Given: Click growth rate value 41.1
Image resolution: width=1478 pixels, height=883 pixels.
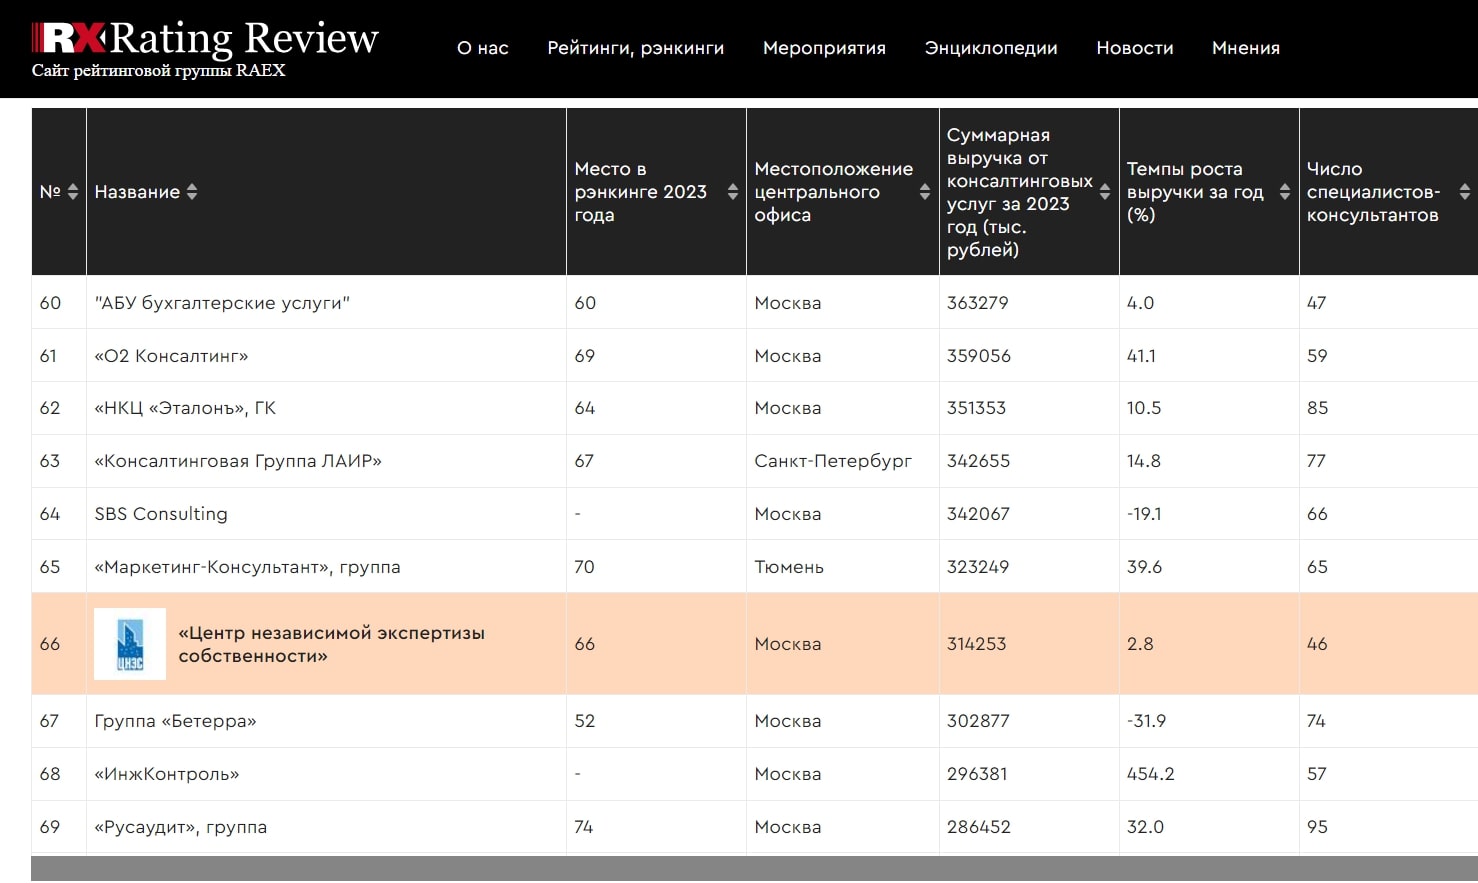Looking at the screenshot, I should pos(1142,356).
